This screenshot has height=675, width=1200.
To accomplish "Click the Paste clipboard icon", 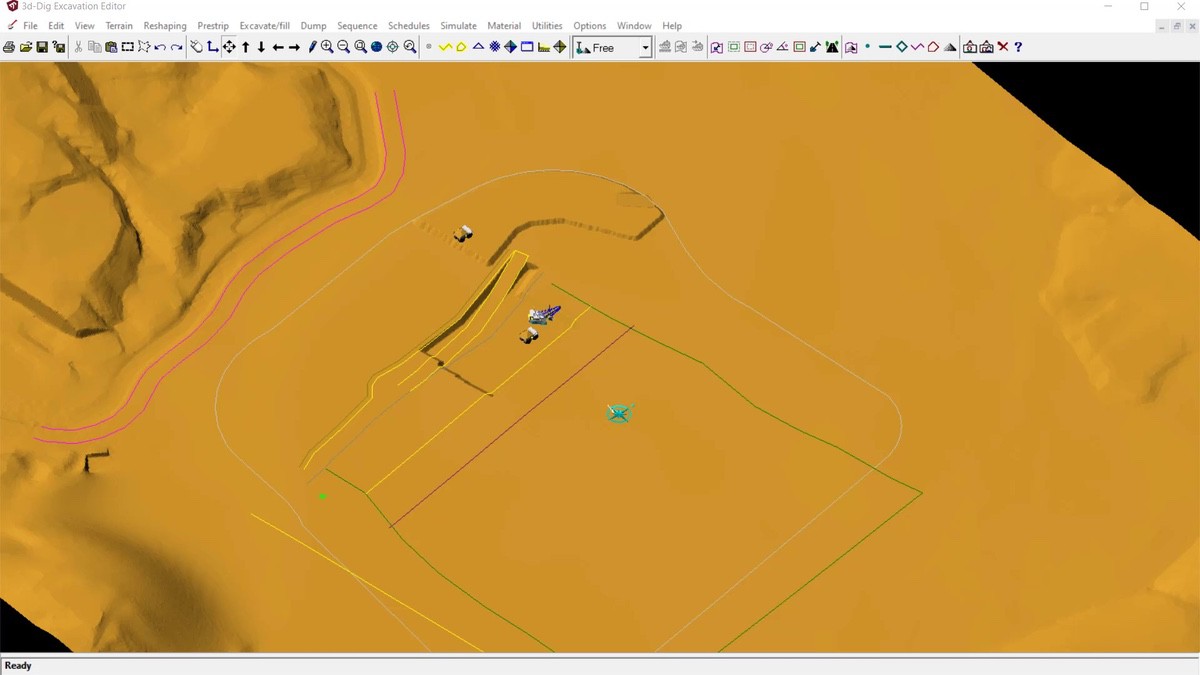I will [x=111, y=47].
